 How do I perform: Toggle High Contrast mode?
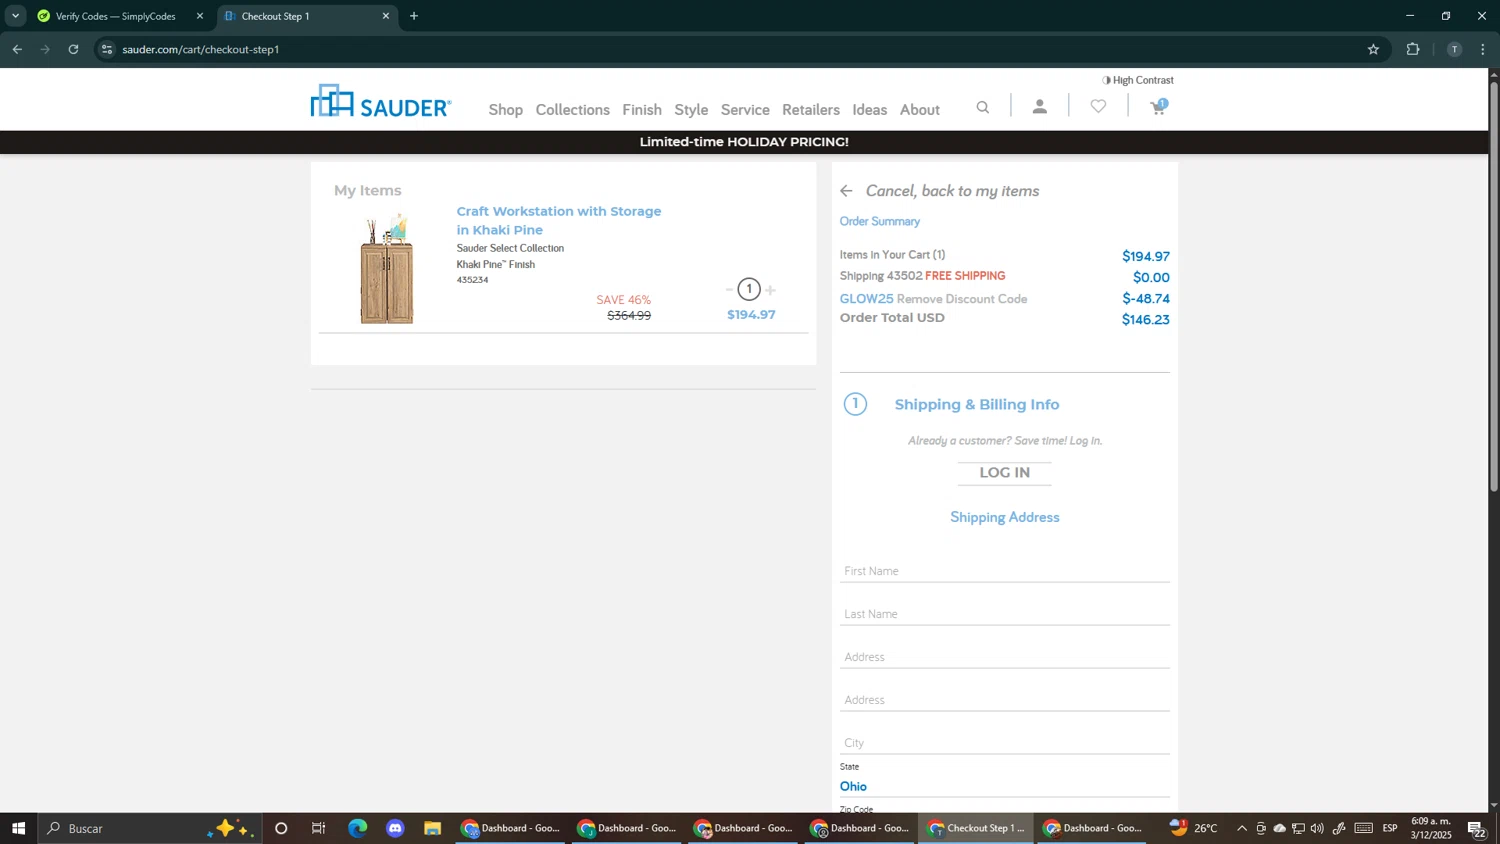click(x=1138, y=80)
